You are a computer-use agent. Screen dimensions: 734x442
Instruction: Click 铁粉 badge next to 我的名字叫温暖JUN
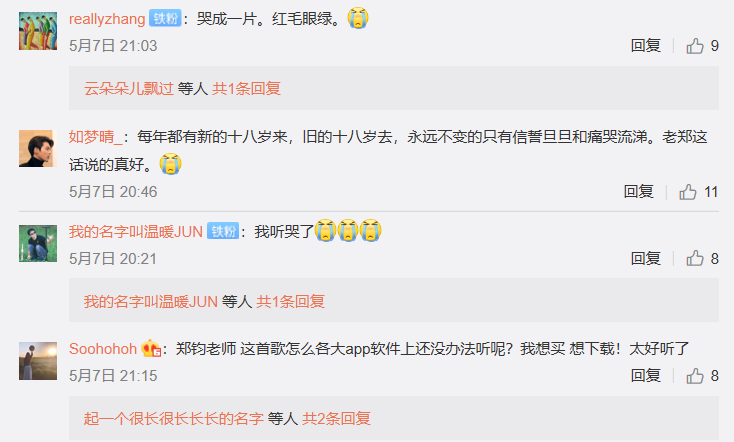coord(223,231)
